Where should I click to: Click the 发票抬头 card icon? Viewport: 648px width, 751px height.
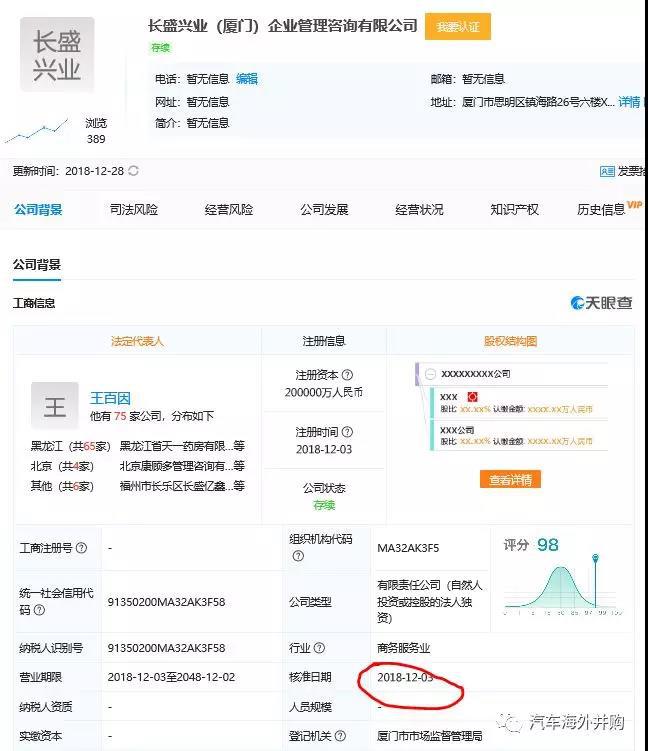coord(607,171)
